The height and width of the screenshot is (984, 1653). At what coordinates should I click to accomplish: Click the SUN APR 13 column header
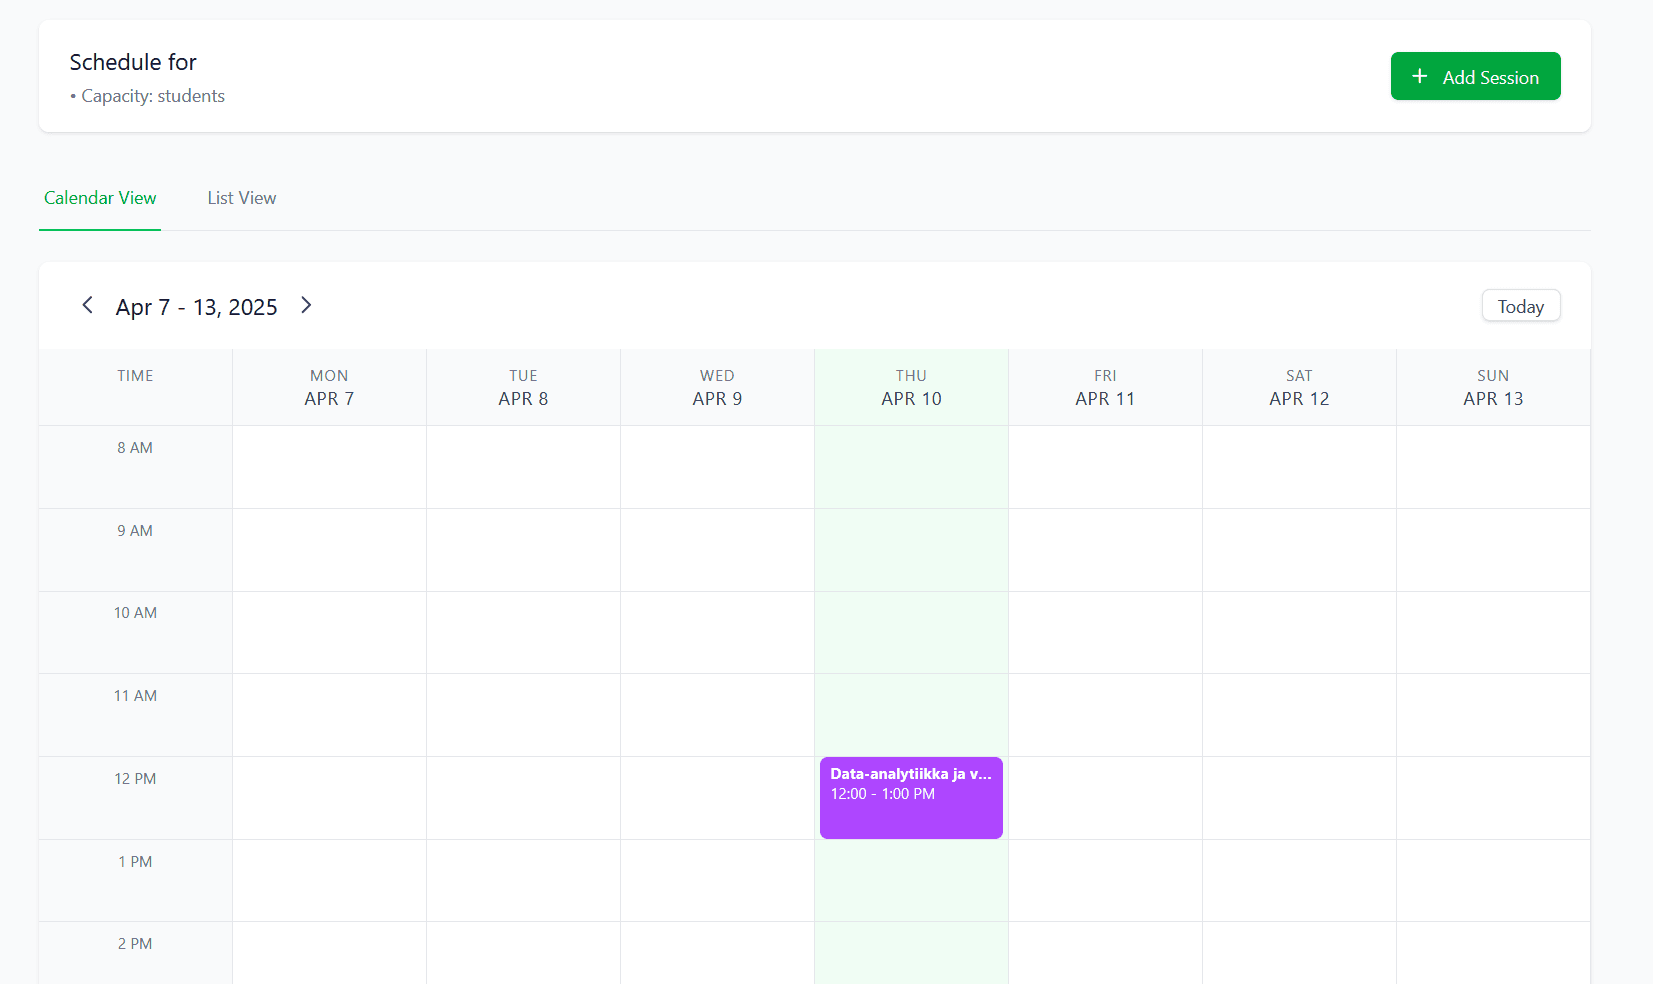coord(1492,387)
